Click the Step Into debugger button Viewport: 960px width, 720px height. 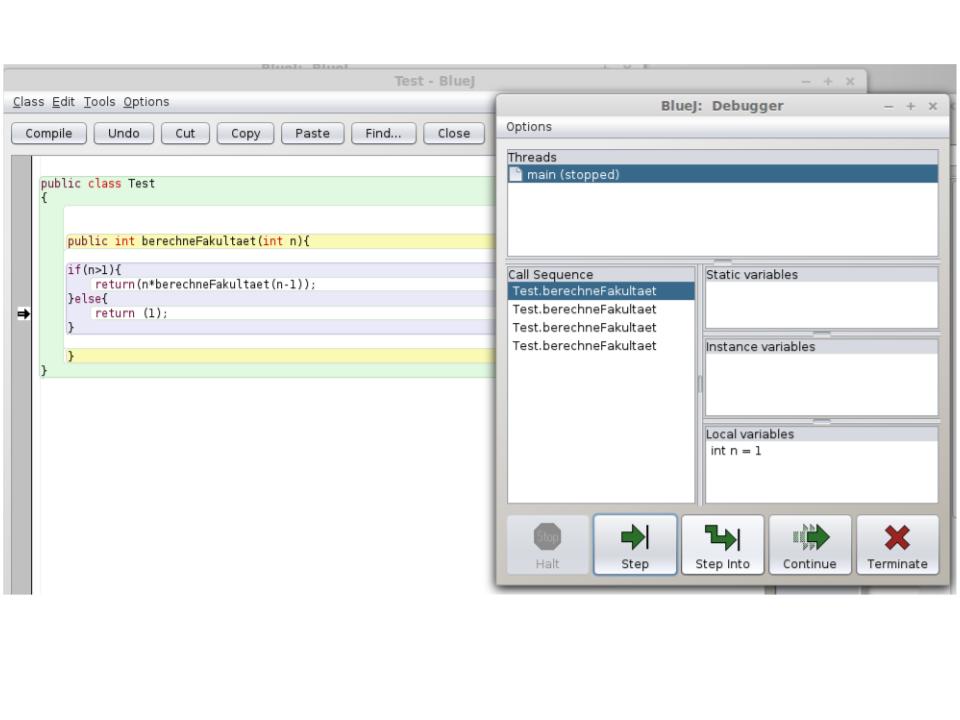tap(722, 544)
